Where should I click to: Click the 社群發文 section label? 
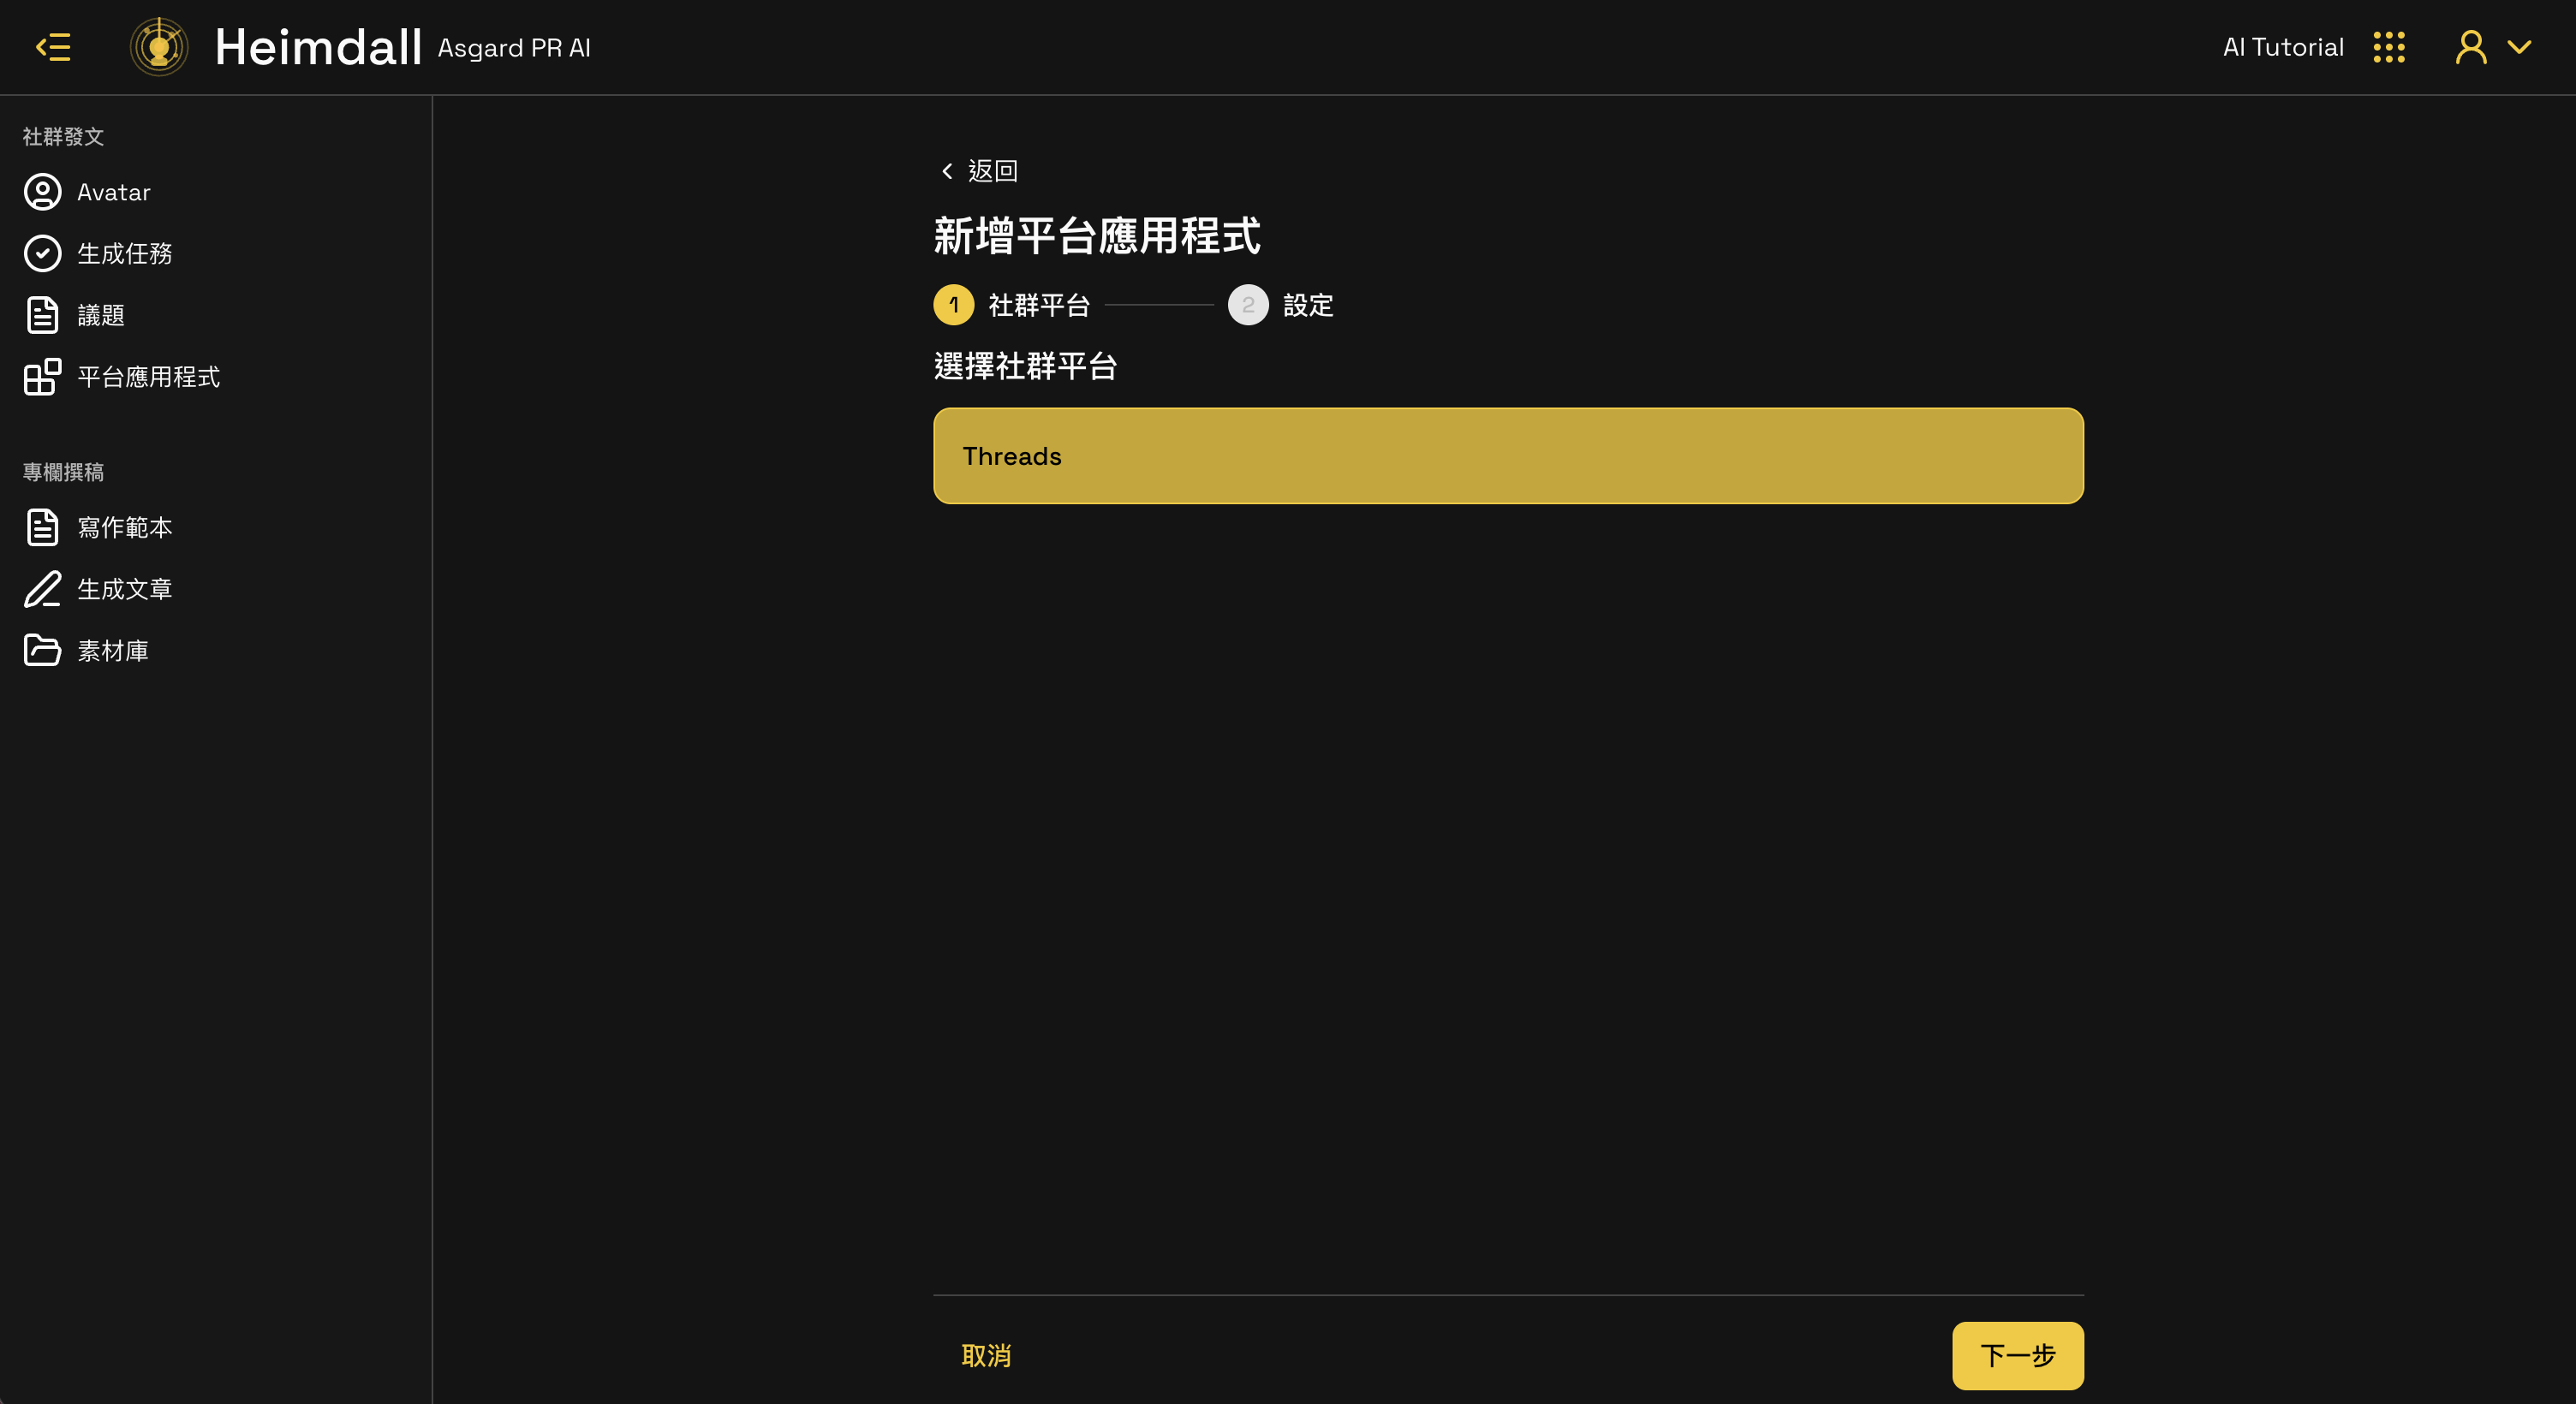point(63,136)
